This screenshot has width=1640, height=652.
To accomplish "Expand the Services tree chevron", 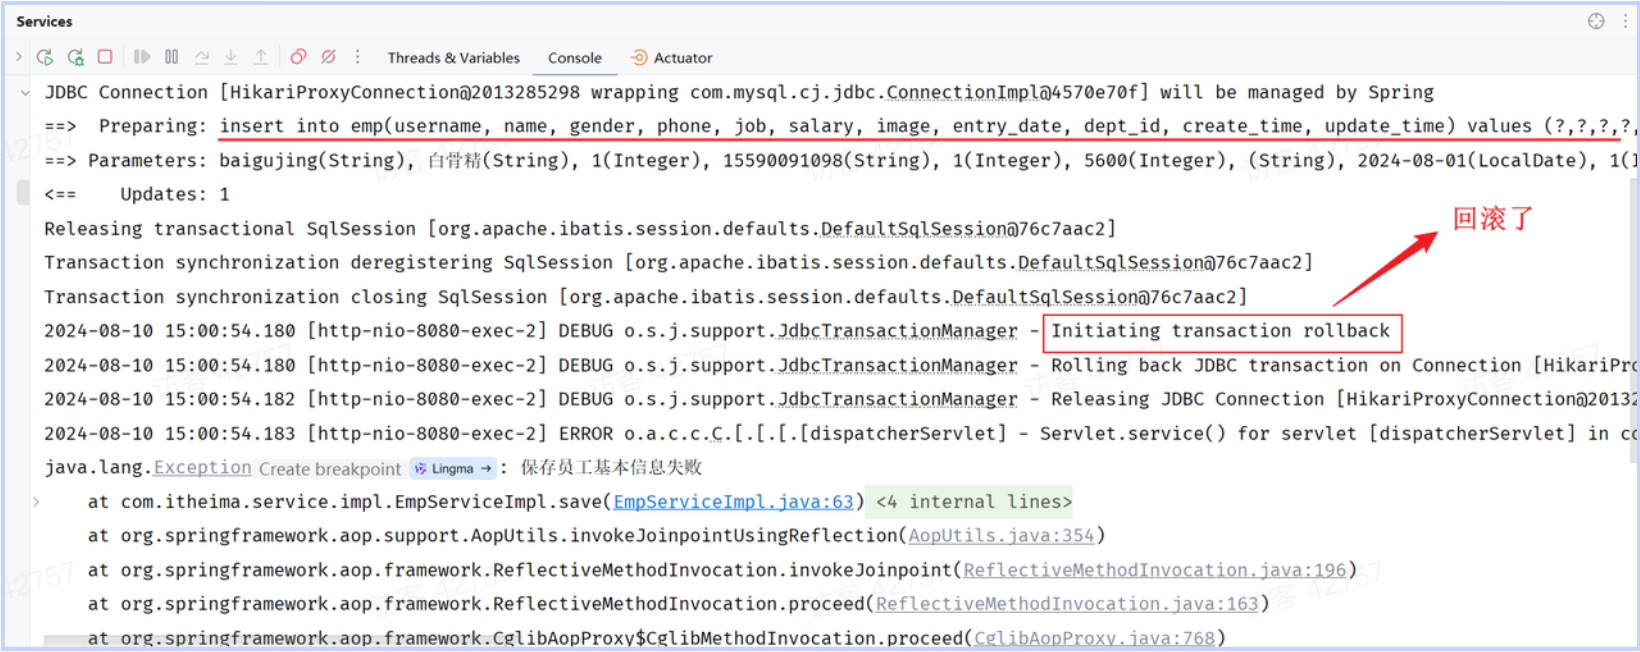I will pos(18,57).
